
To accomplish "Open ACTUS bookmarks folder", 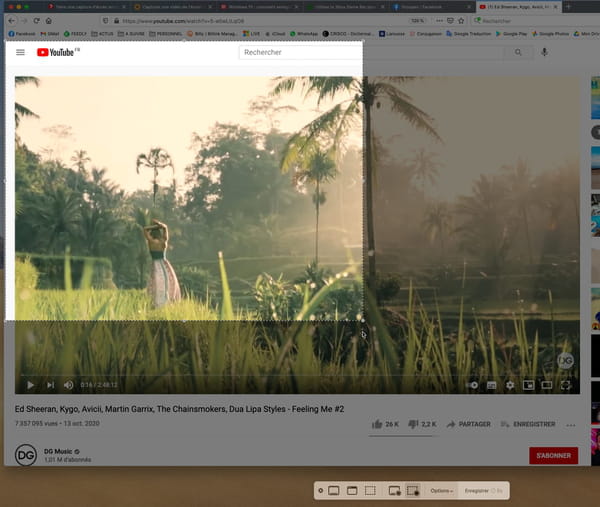I will (x=102, y=34).
